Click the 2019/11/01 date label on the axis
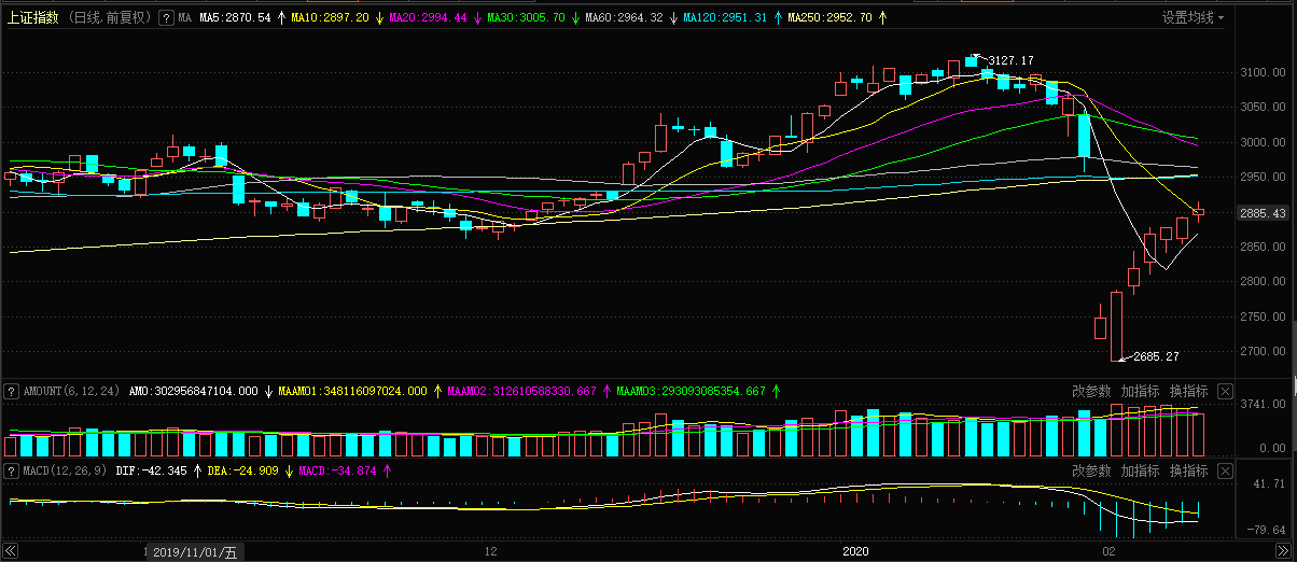The width and height of the screenshot is (1297, 562). (196, 552)
